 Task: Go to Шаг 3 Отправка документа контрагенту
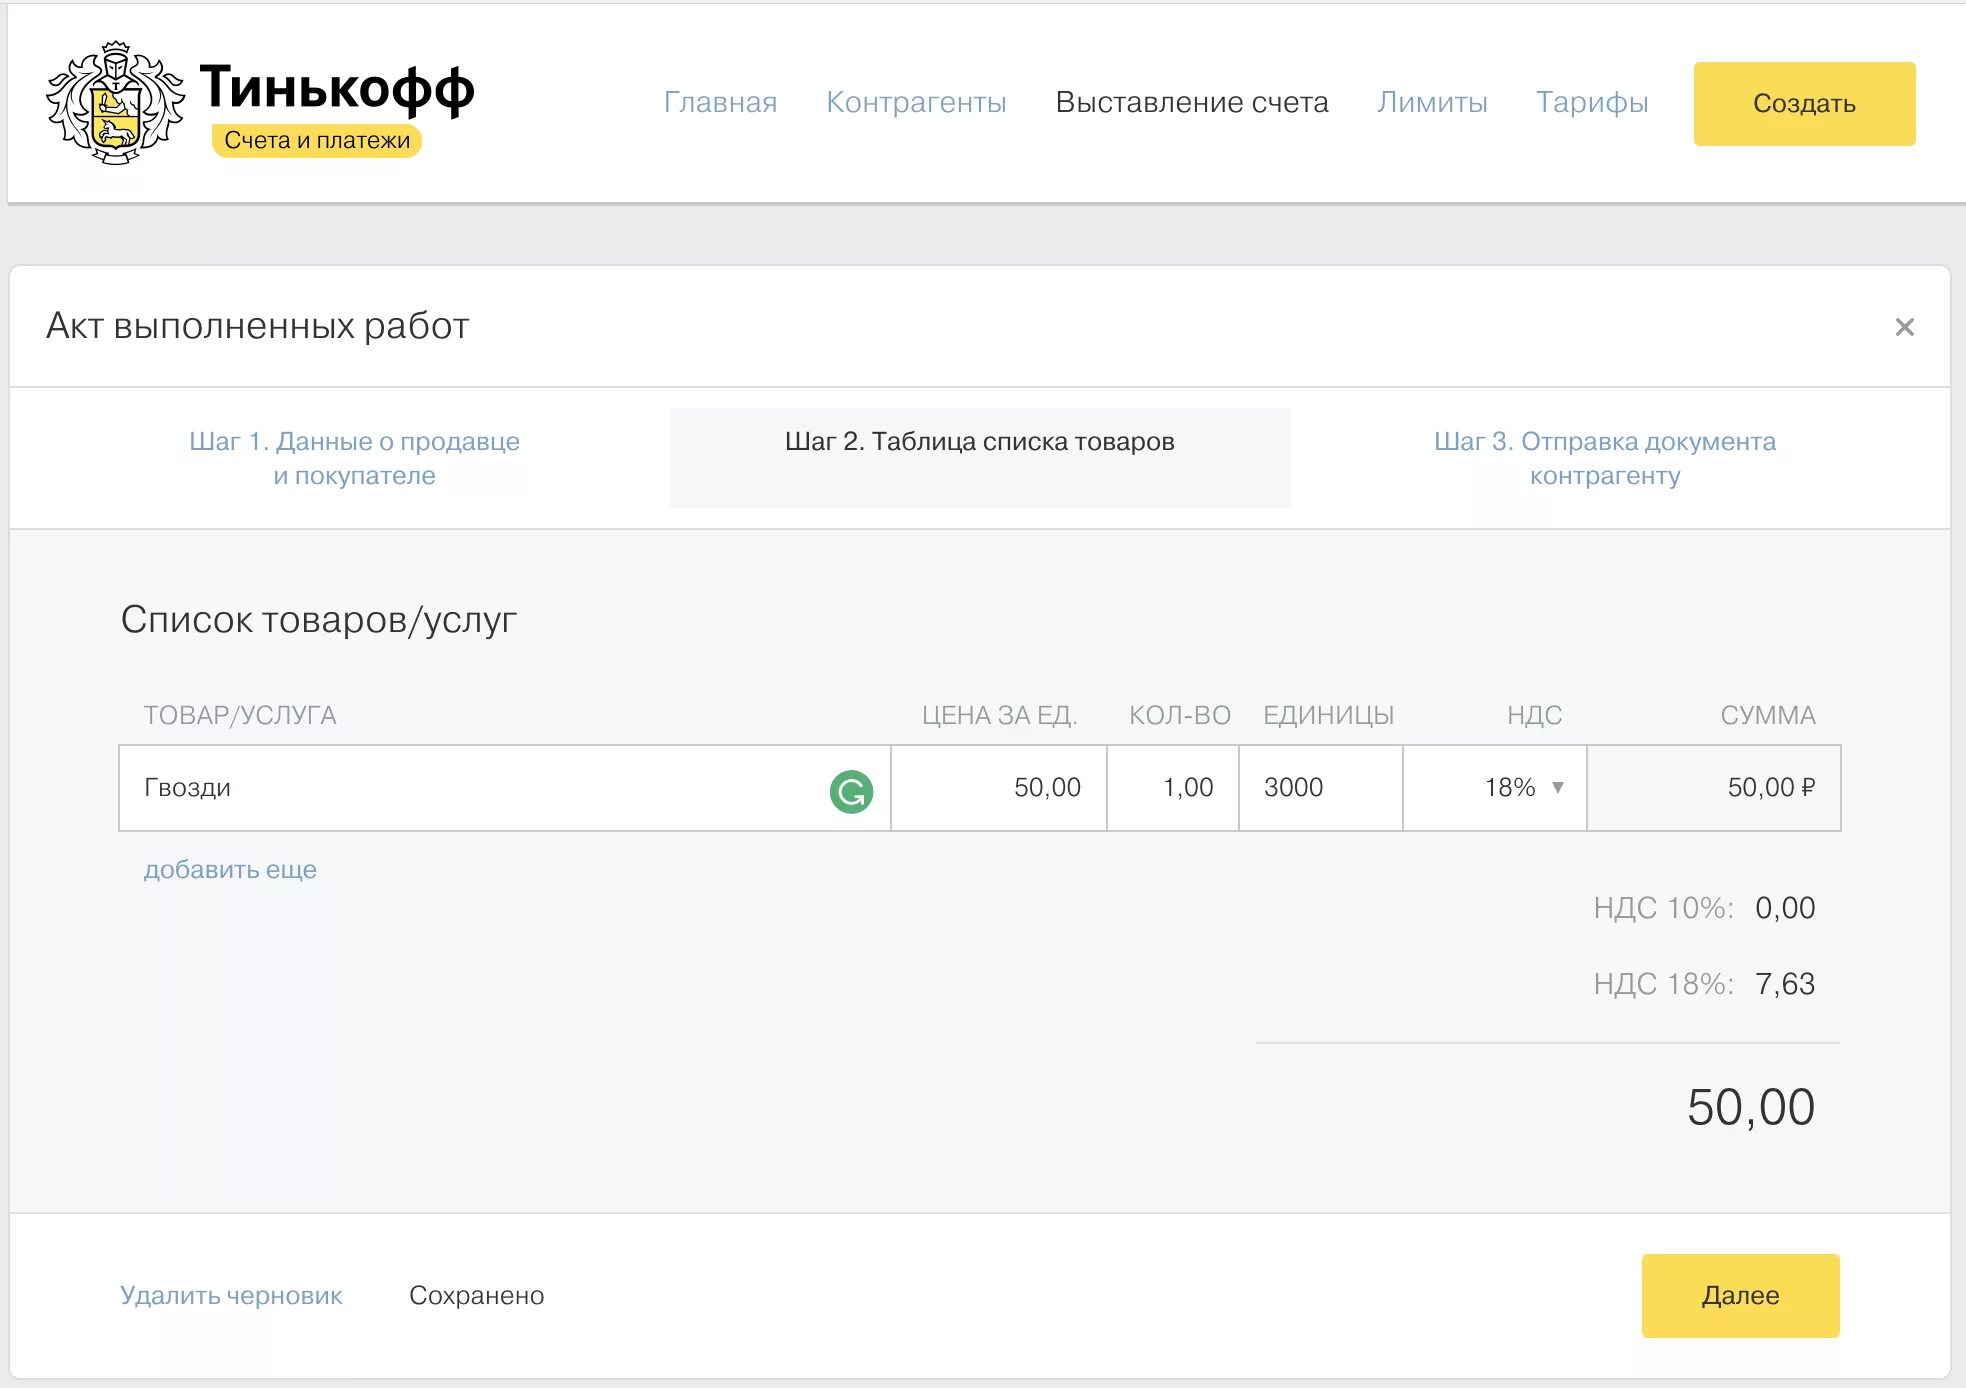tap(1605, 458)
